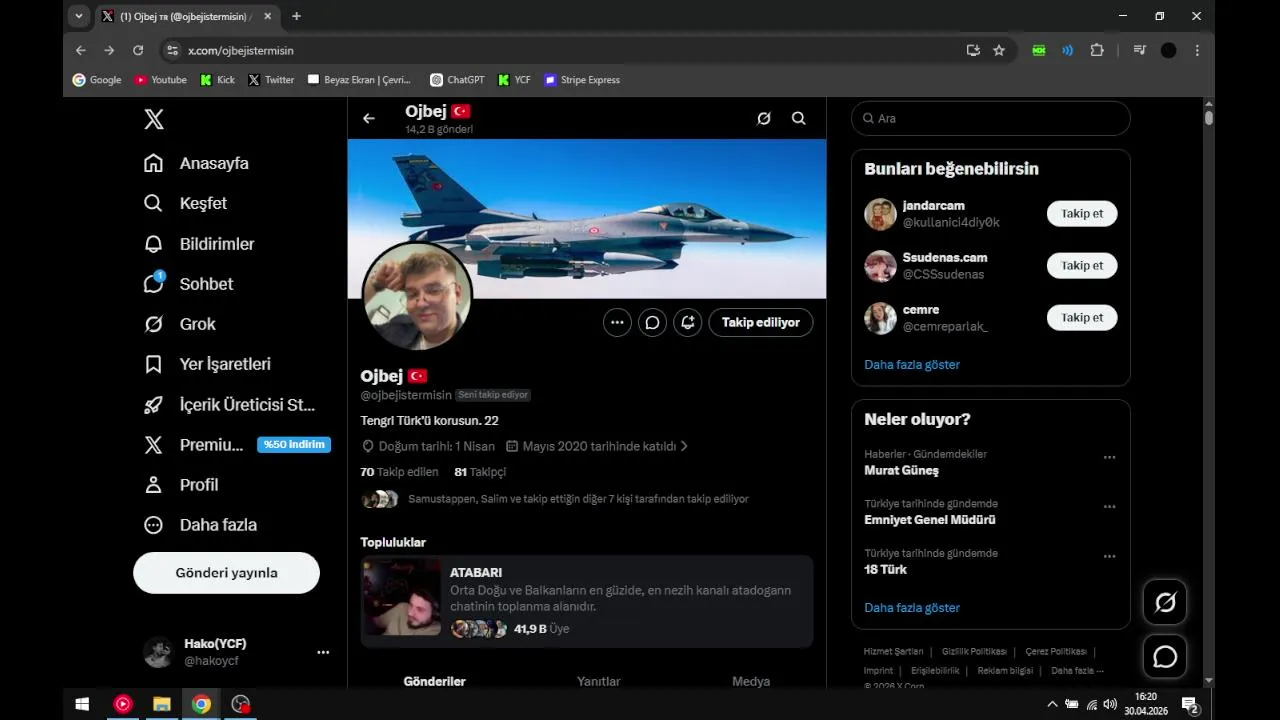Open Murat Güneş trend options dots
This screenshot has height=720, width=1280.
[x=1109, y=457]
